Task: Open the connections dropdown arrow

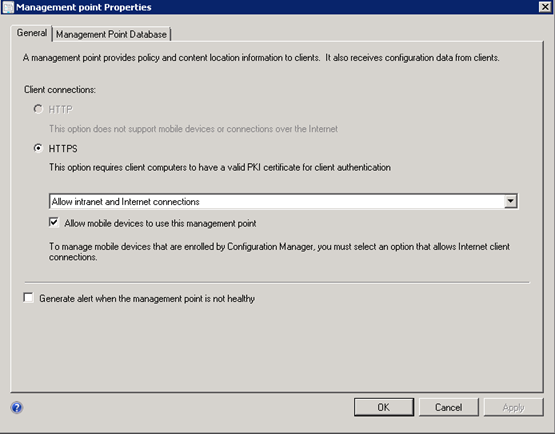Action: coord(510,201)
